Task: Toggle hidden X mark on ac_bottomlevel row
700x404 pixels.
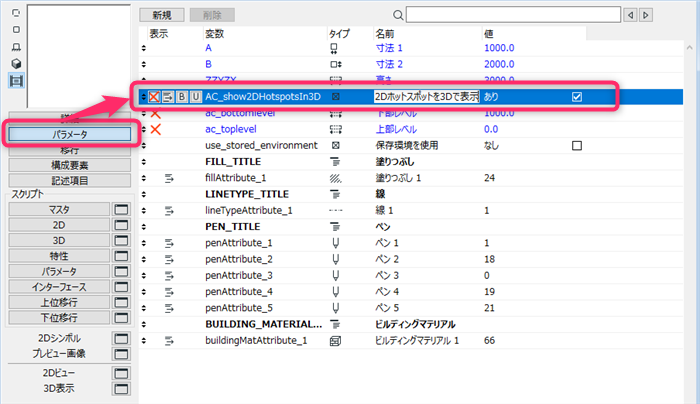Action: pos(156,114)
